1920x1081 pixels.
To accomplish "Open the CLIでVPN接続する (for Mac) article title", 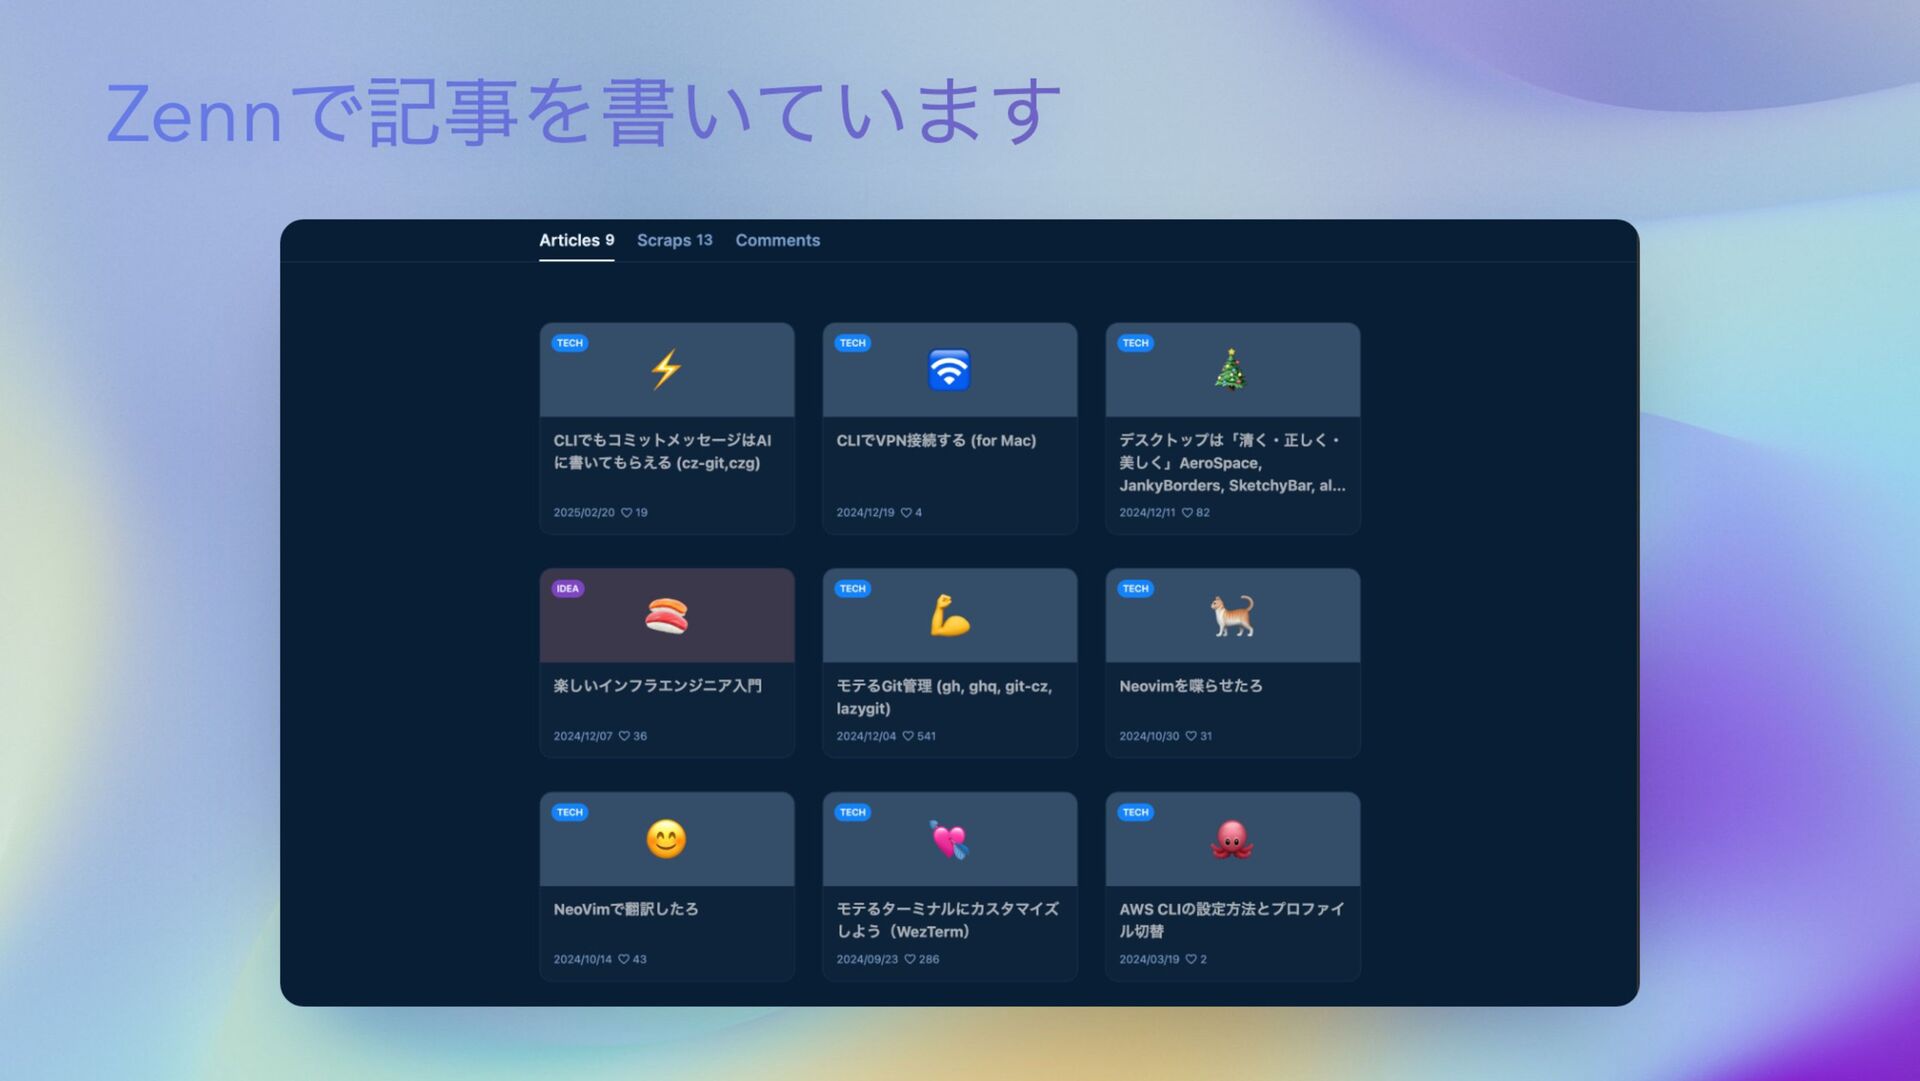I will [x=936, y=440].
